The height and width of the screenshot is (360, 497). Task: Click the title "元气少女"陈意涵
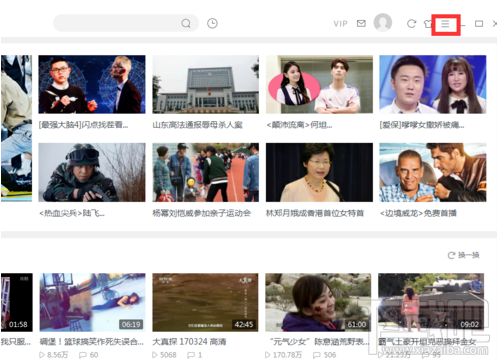tap(319, 342)
